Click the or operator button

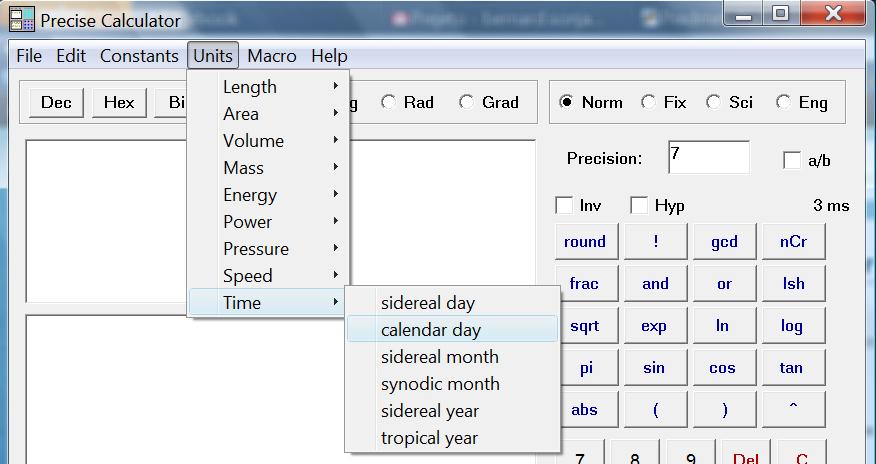tap(725, 284)
